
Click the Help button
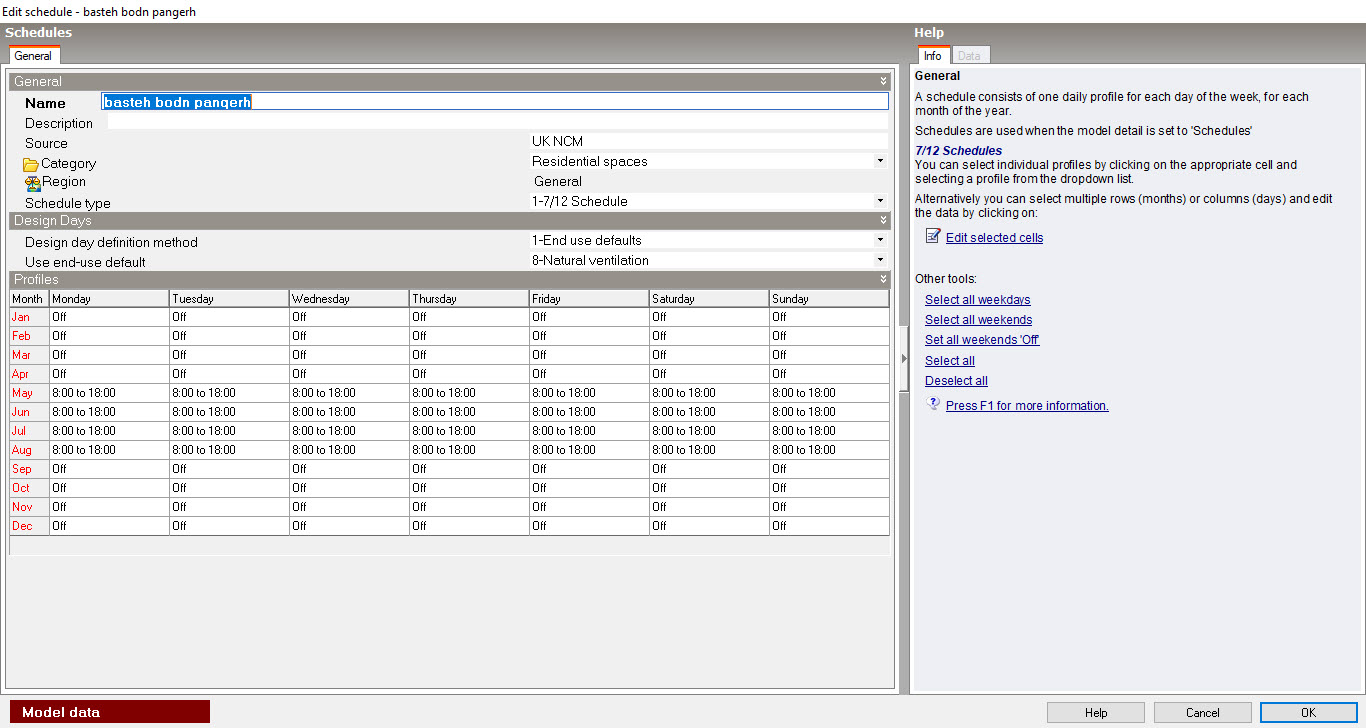tap(1096, 713)
